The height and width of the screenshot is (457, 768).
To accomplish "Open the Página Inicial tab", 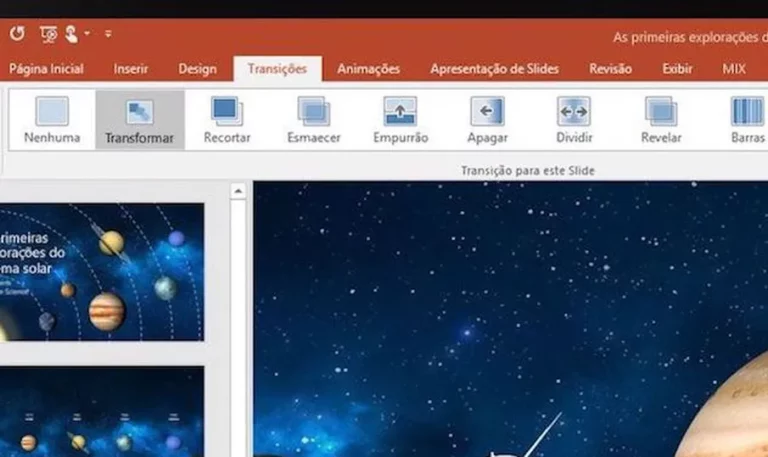I will pyautogui.click(x=47, y=69).
